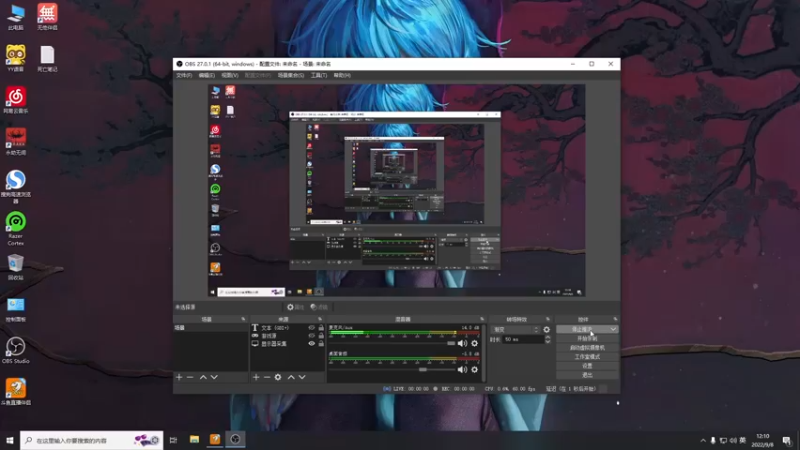
Task: Open the OBS Studio desktop shortcut
Action: [16, 350]
